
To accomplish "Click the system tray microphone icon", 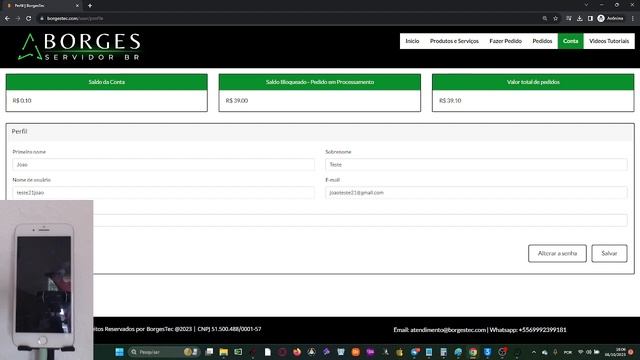I will [555, 352].
